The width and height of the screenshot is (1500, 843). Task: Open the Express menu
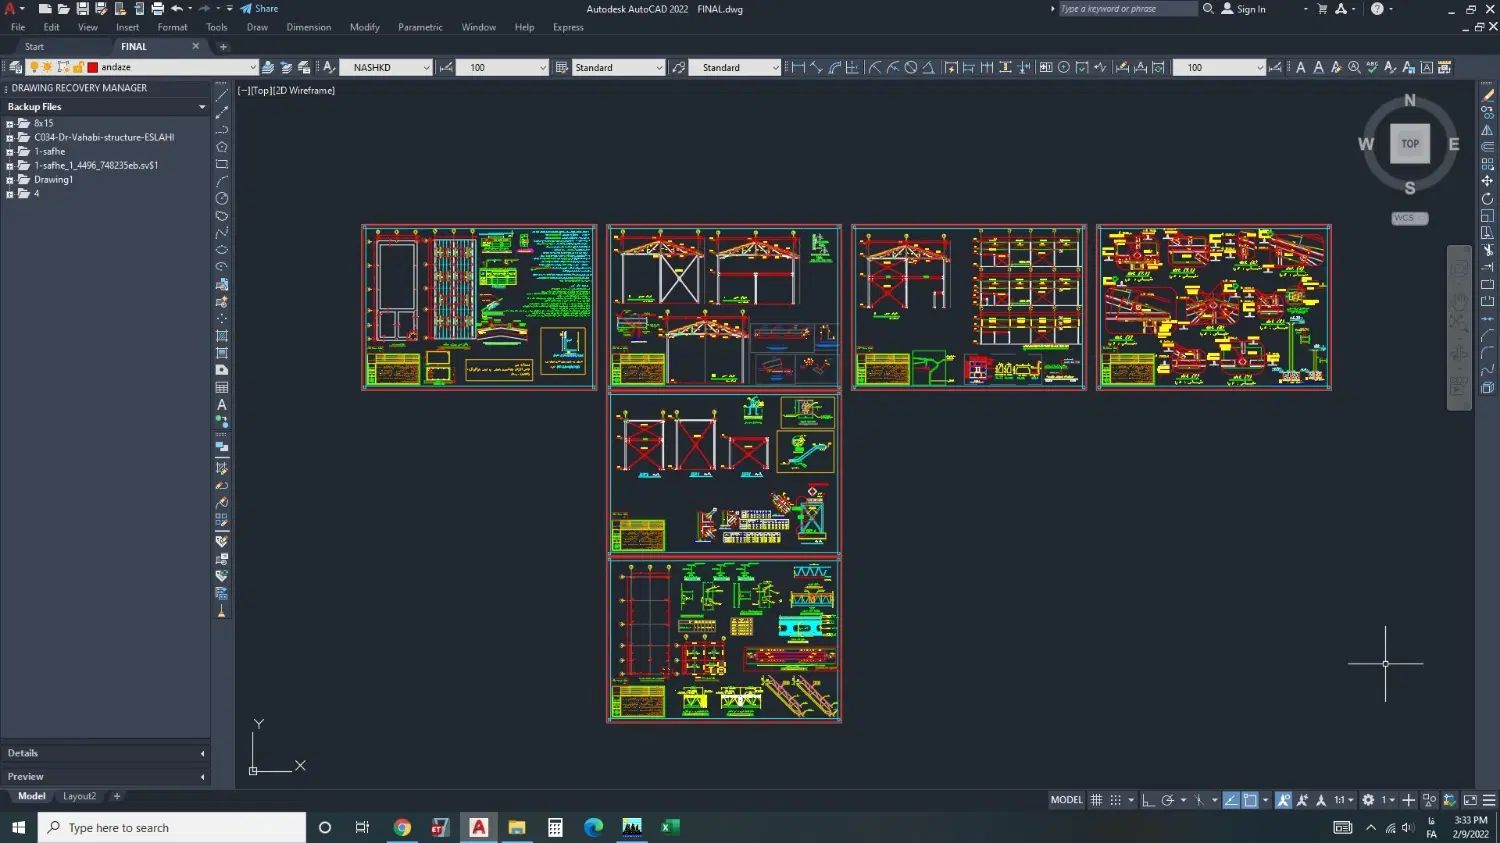click(x=568, y=27)
